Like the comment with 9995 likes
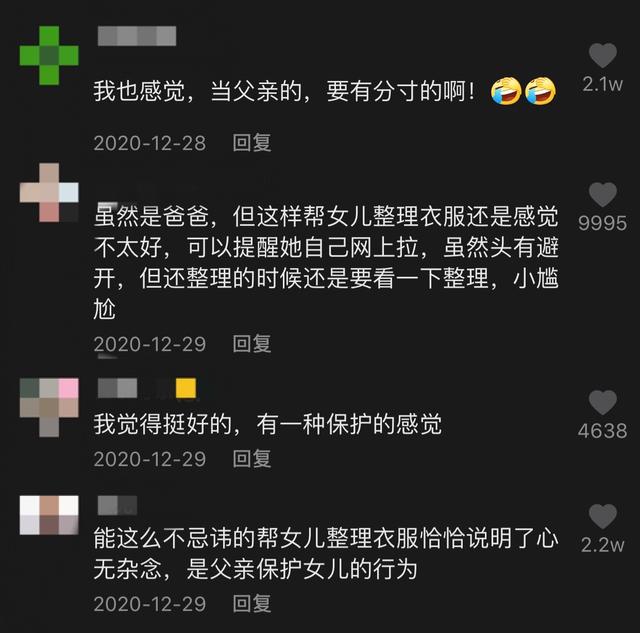Screen dimensions: 640x633 coord(602,195)
